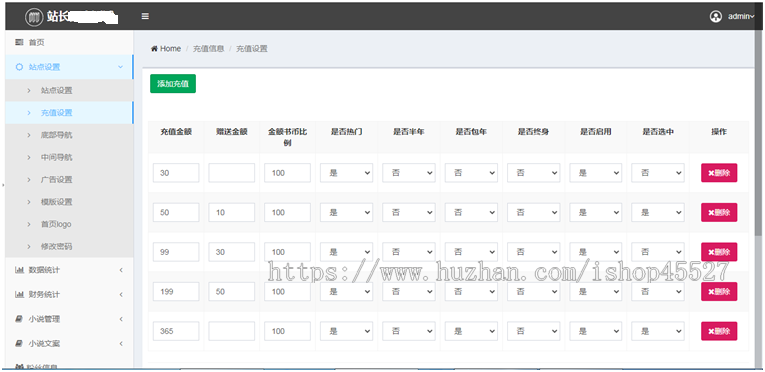Screen dimensions: 765x372
Task: Expand the 小说管理 menu
Action: 69,319
